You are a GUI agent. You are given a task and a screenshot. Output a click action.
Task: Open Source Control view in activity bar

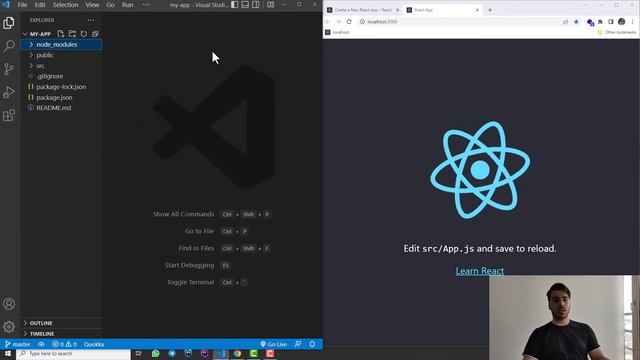click(9, 69)
